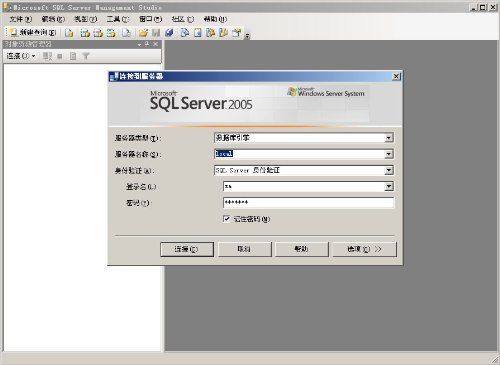This screenshot has height=365, width=500.
Task: Open the Tools (工具) menu
Action: coord(118,19)
